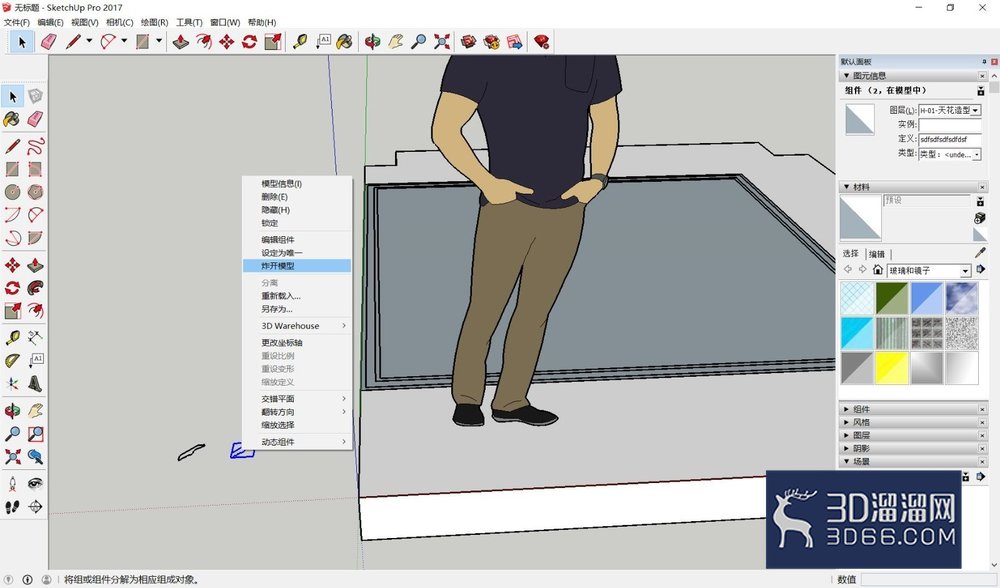
Task: Choose 隐藏(H) from context menu
Action: click(x=297, y=210)
